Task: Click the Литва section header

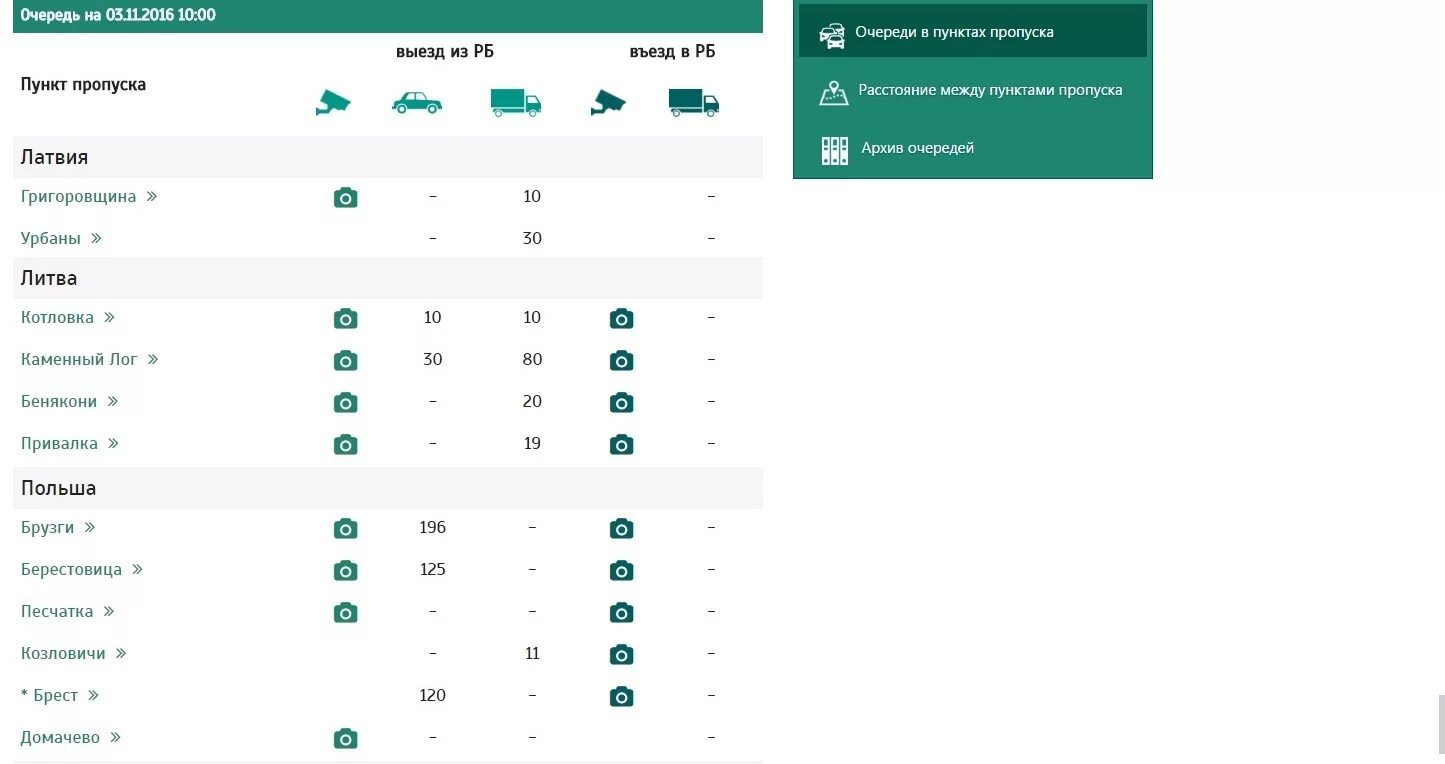Action: tap(388, 278)
